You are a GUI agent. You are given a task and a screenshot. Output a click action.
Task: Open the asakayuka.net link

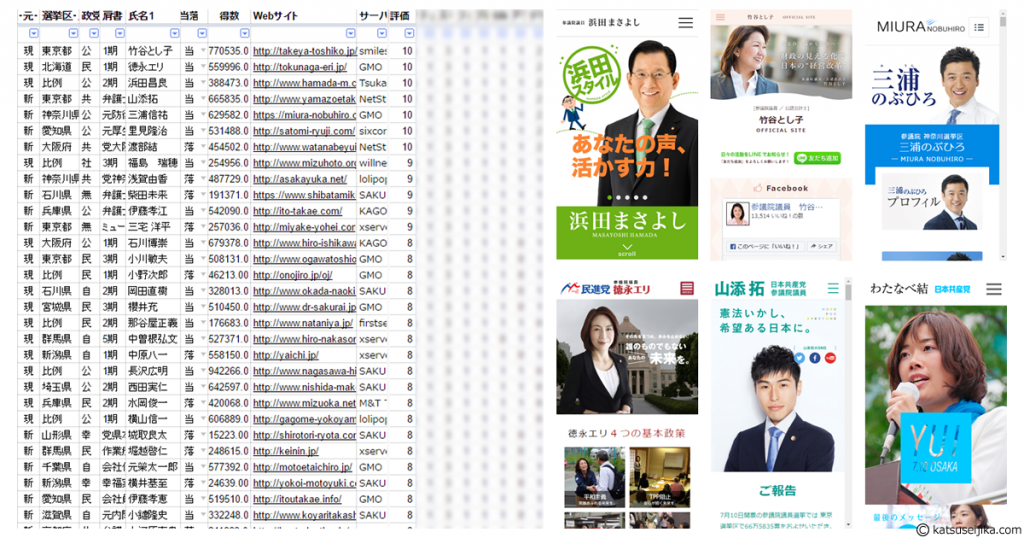pyautogui.click(x=300, y=179)
